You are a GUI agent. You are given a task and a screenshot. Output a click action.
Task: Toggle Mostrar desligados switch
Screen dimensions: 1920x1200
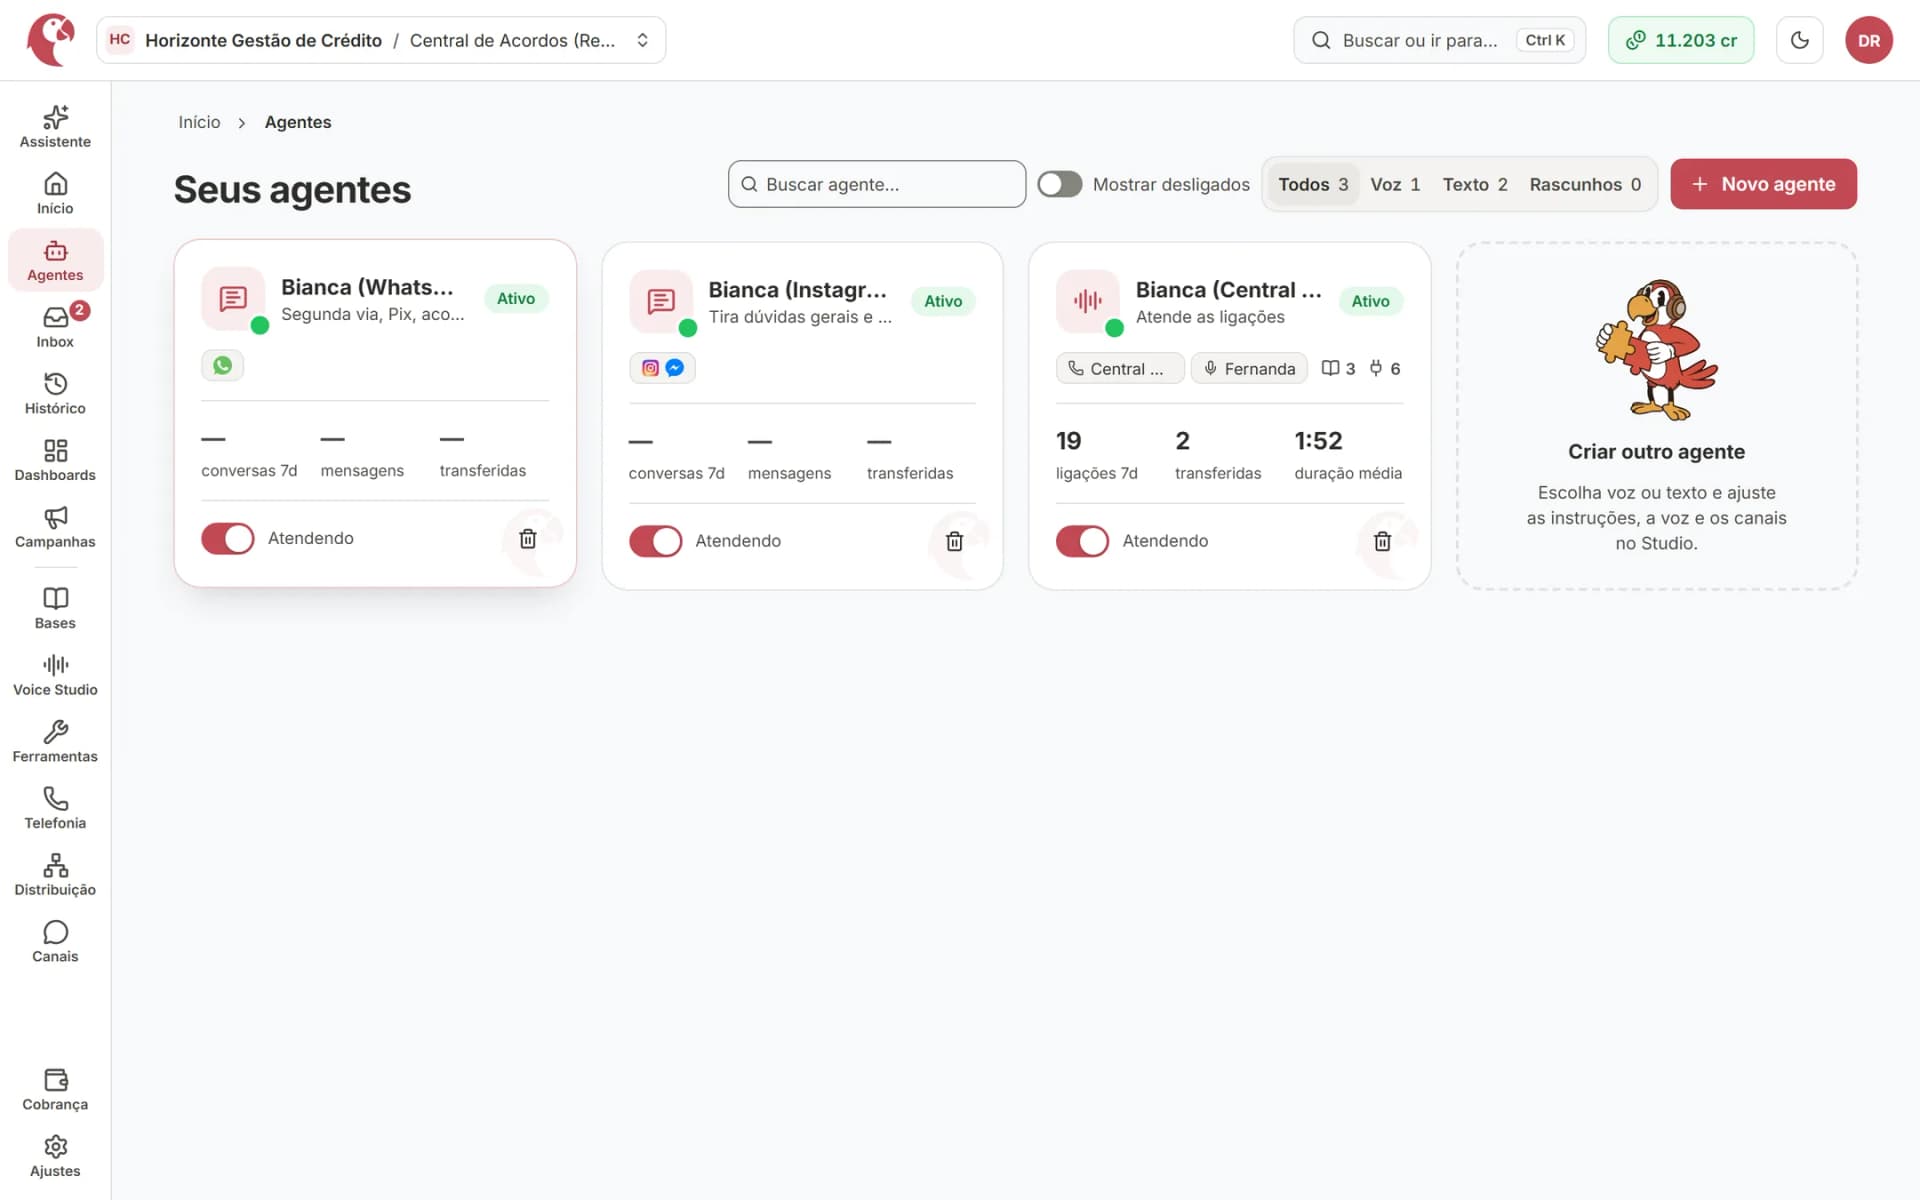(1059, 184)
